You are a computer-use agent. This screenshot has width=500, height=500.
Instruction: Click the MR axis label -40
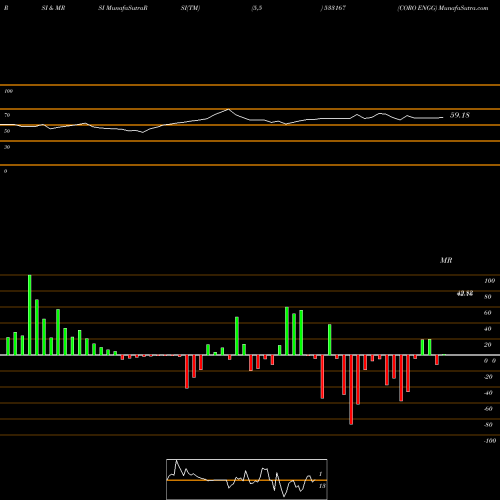[488, 393]
